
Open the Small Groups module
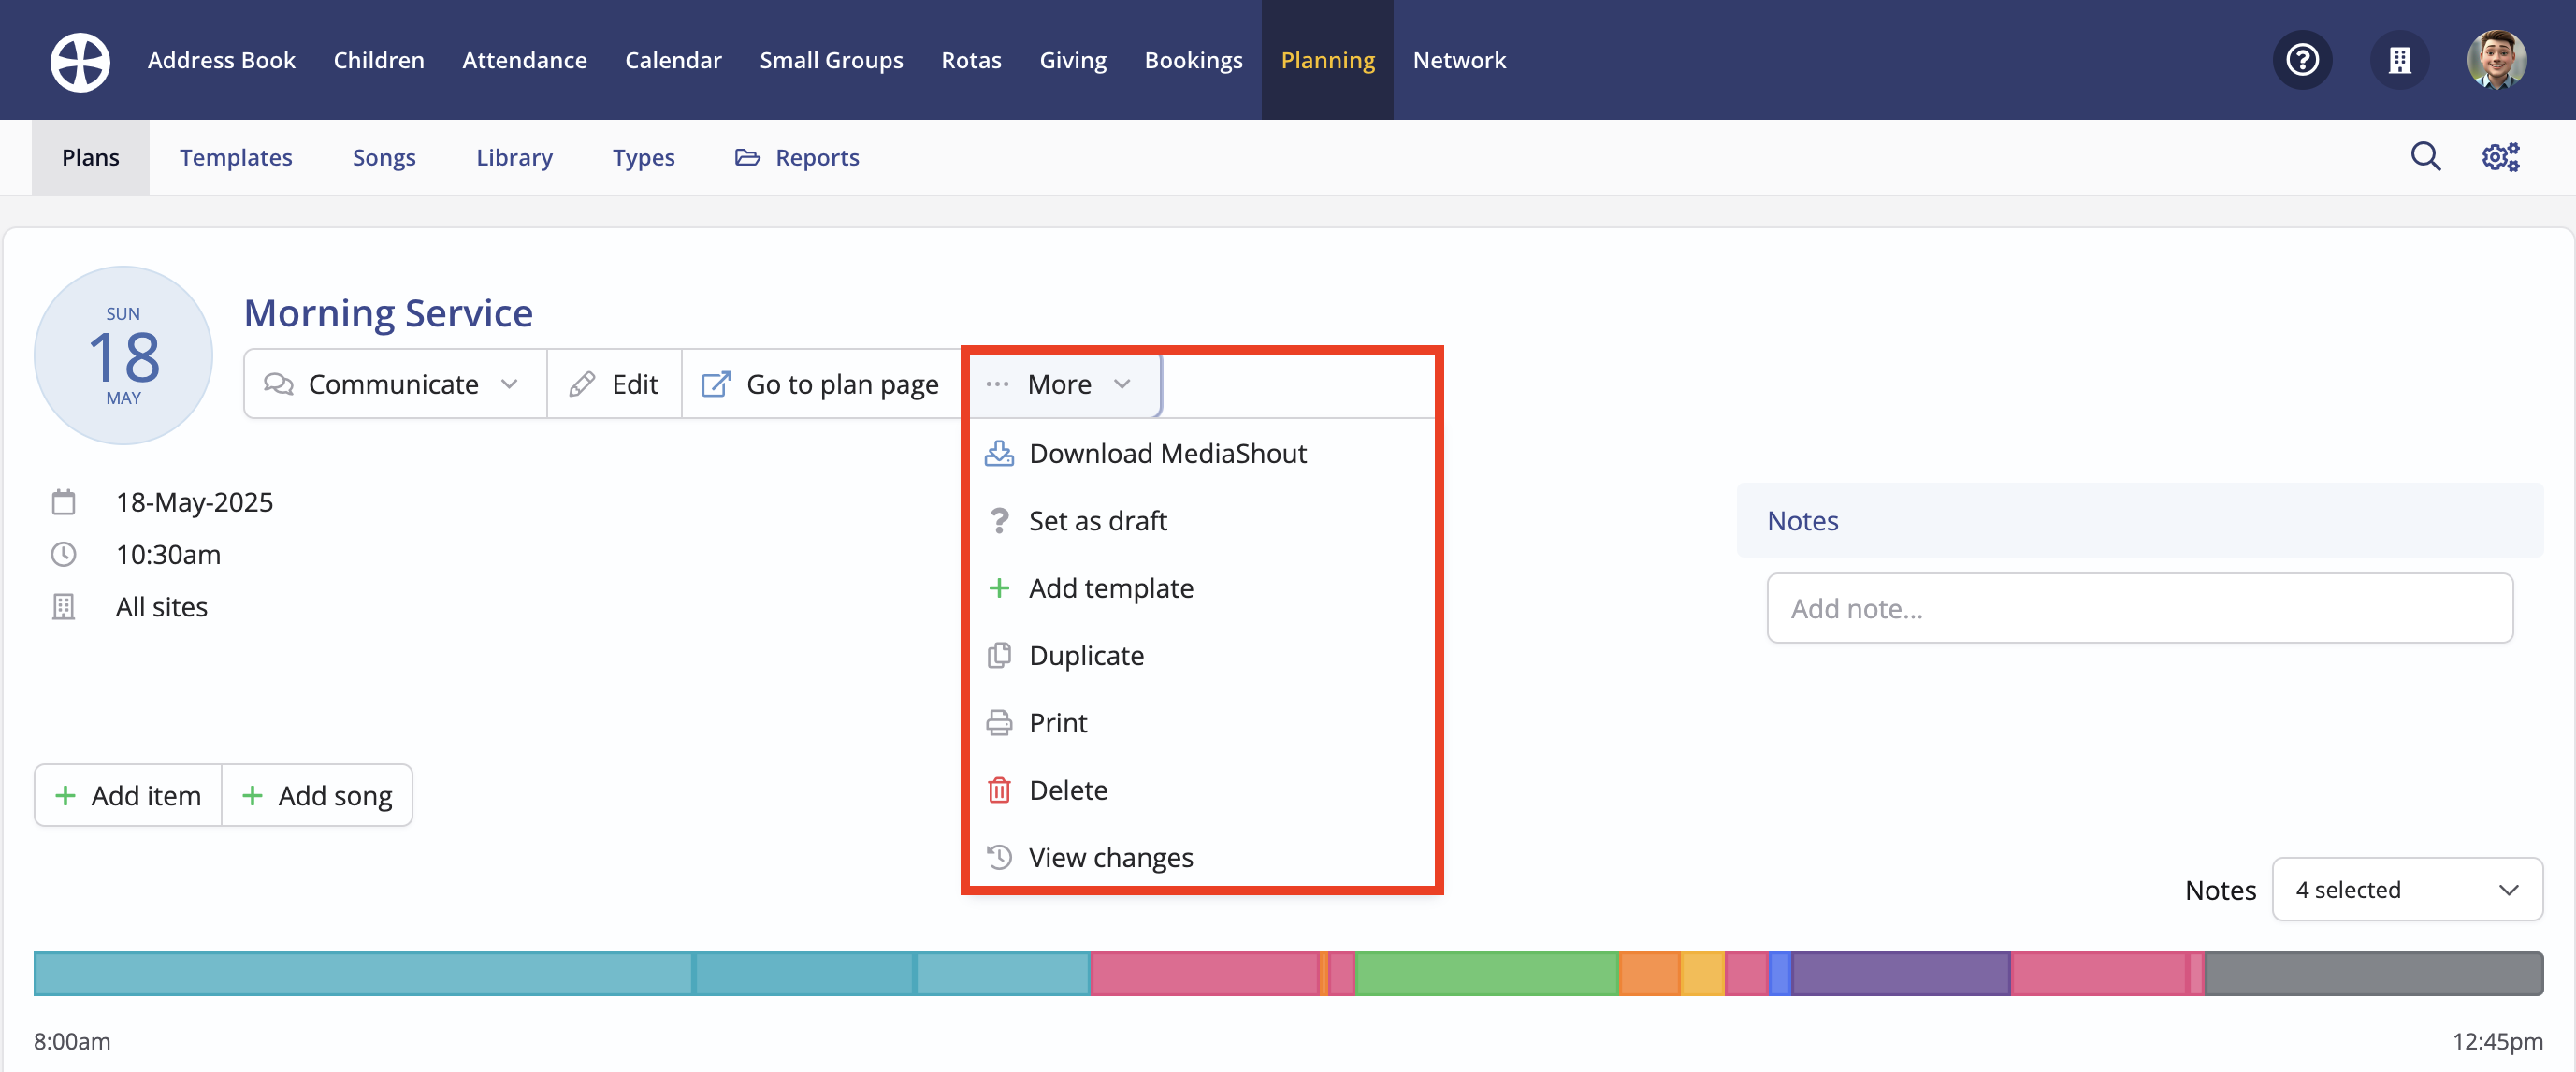pyautogui.click(x=831, y=60)
